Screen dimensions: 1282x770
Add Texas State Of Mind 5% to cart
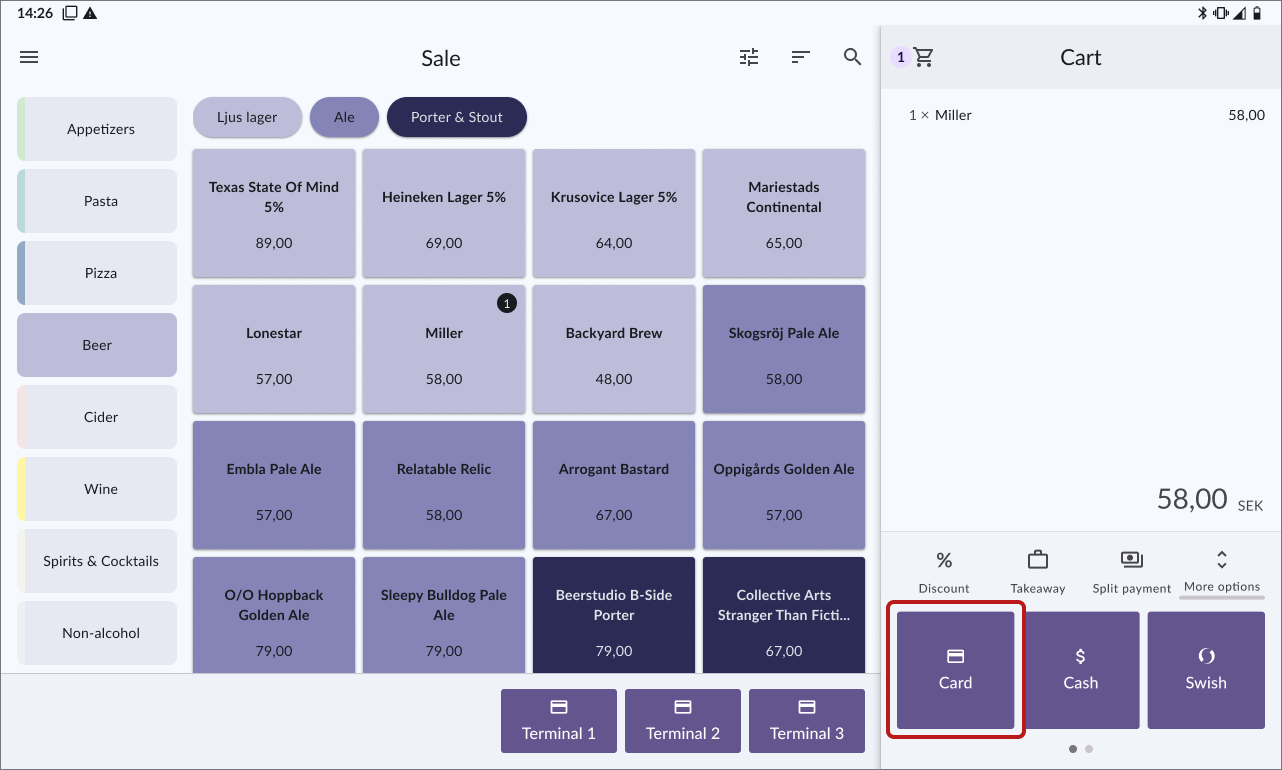[x=274, y=213]
